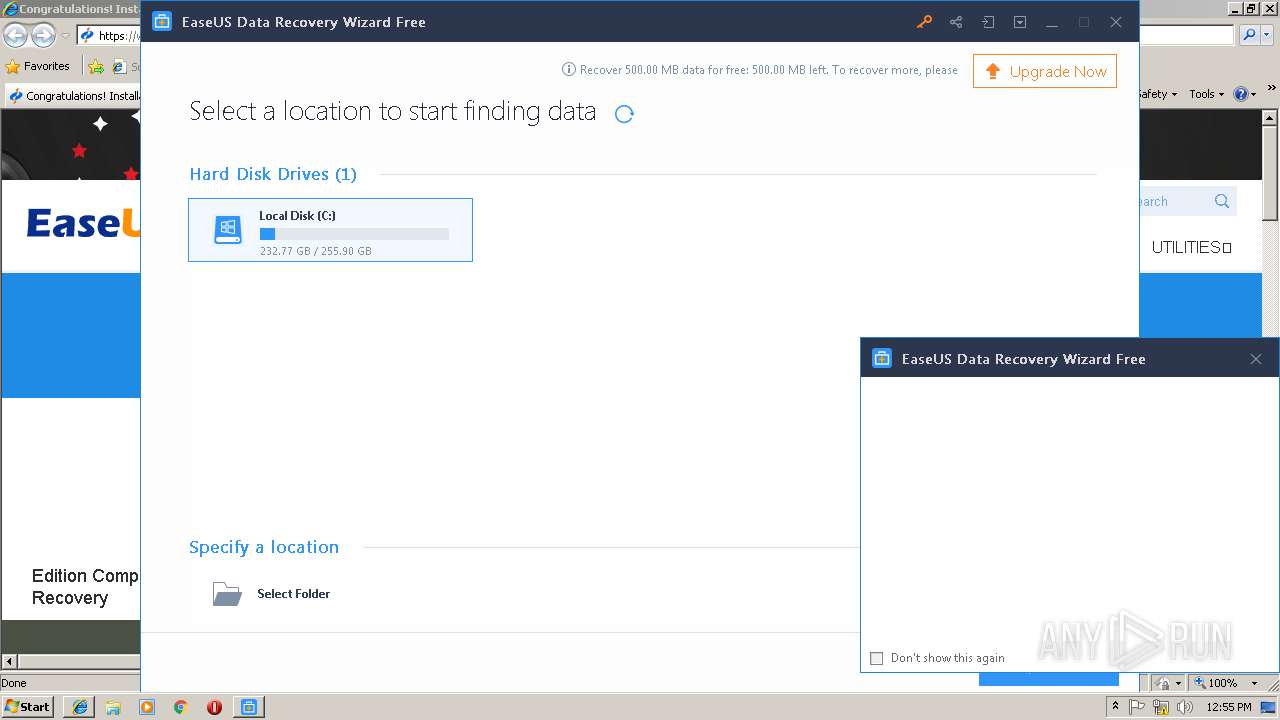Click the Action Center flag tray icon
This screenshot has width=1280, height=720.
point(1137,707)
